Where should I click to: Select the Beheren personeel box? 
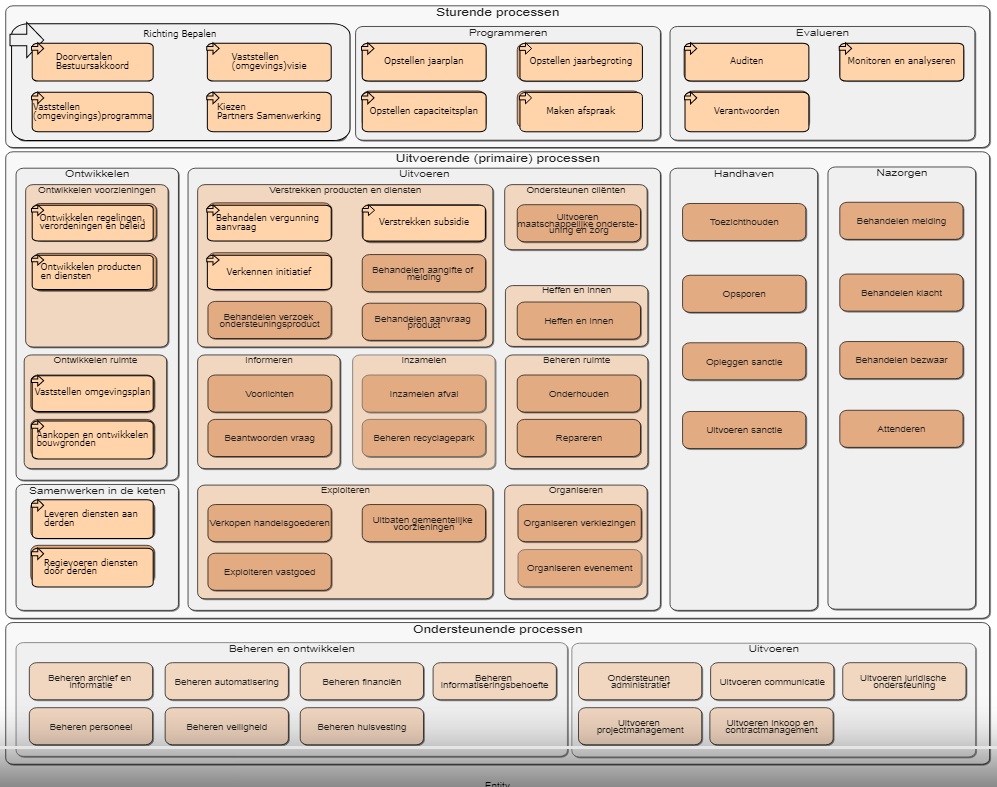tap(91, 727)
